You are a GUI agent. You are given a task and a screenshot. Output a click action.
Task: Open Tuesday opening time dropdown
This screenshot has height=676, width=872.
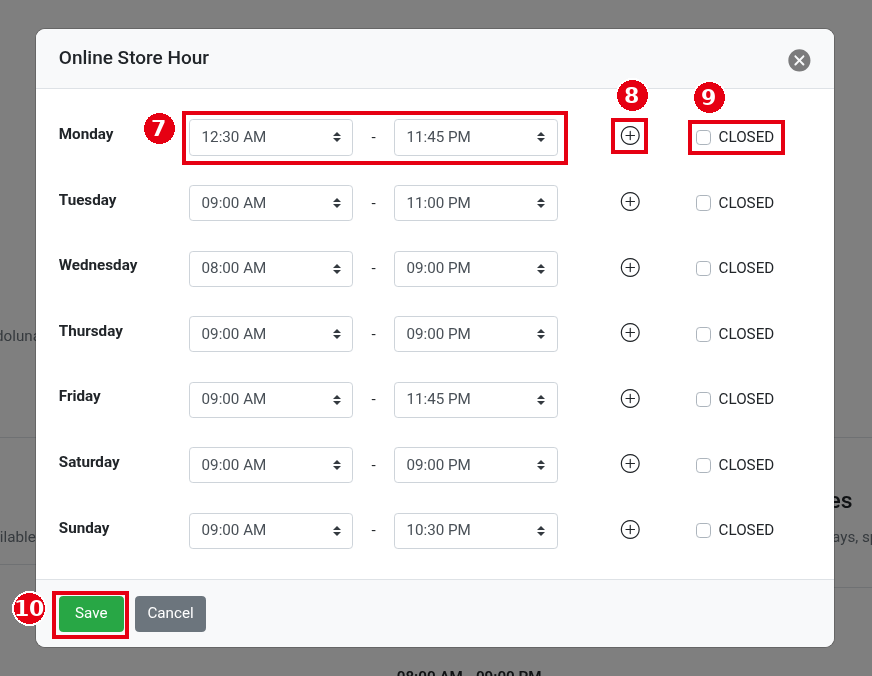[x=271, y=203]
